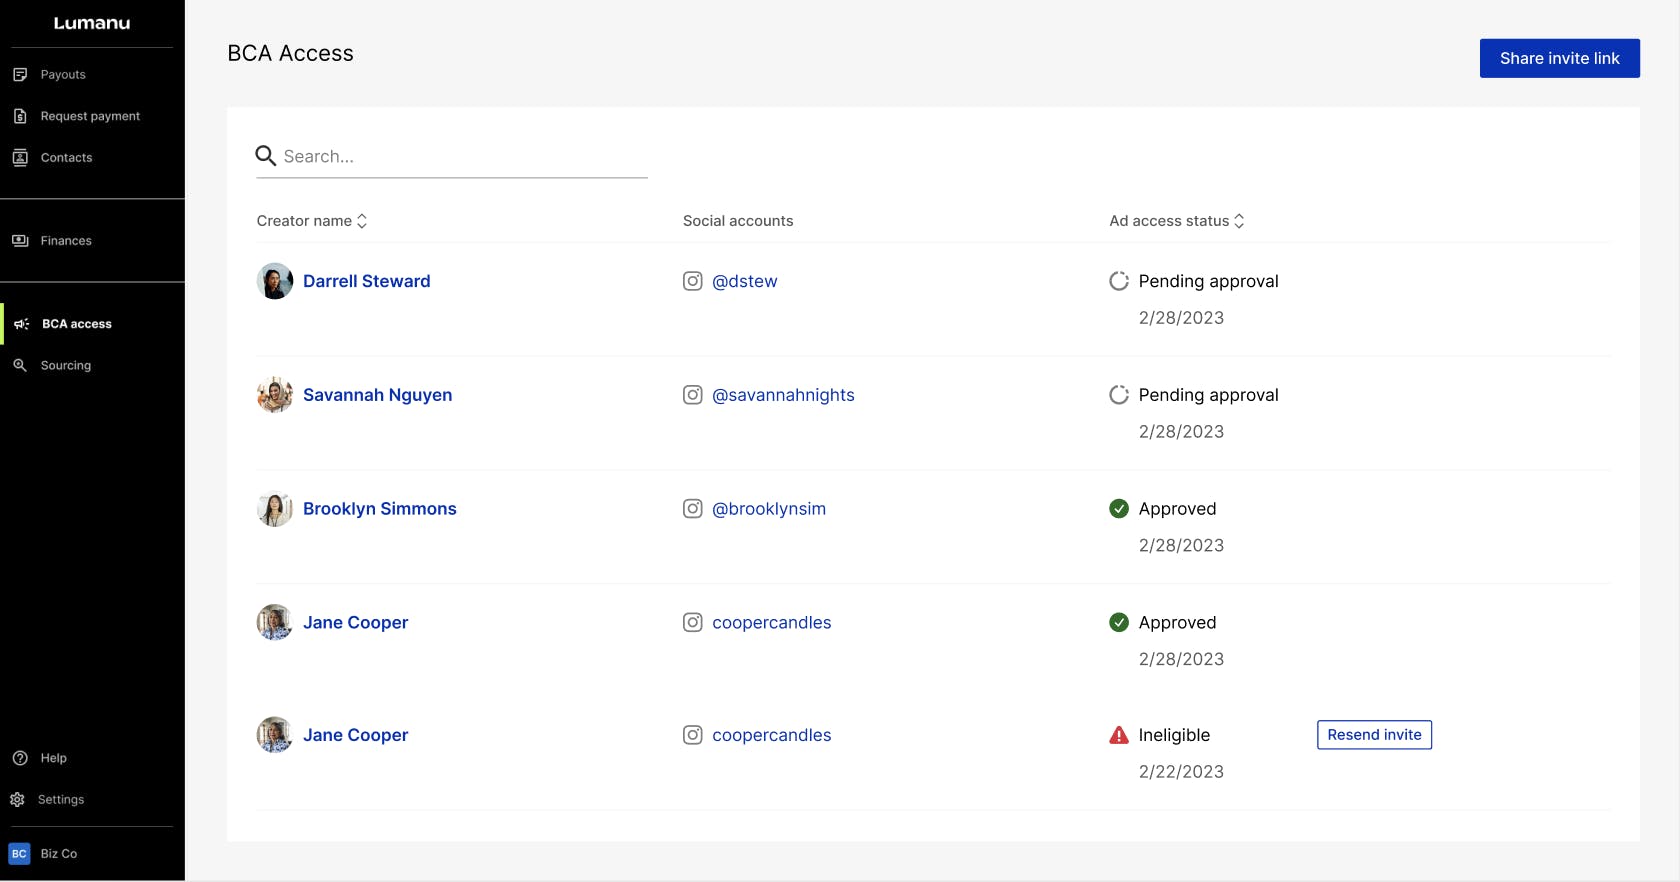Open Jane Cooper name link in Ineligible row
The height and width of the screenshot is (882, 1680).
356,735
